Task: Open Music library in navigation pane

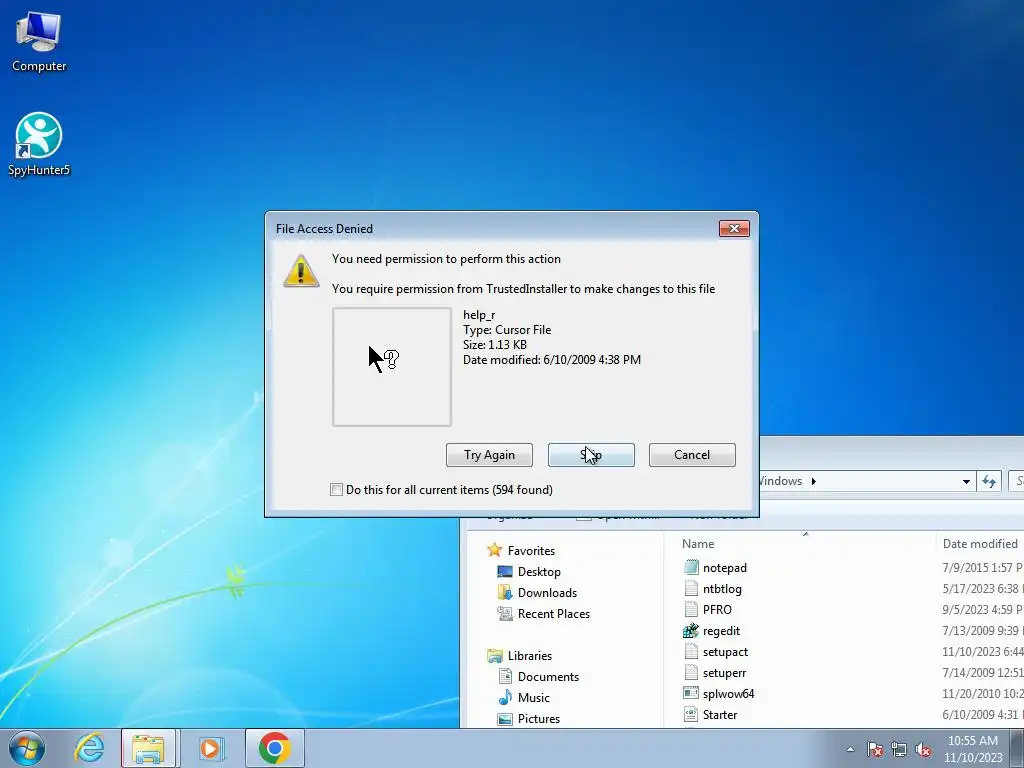Action: (534, 697)
